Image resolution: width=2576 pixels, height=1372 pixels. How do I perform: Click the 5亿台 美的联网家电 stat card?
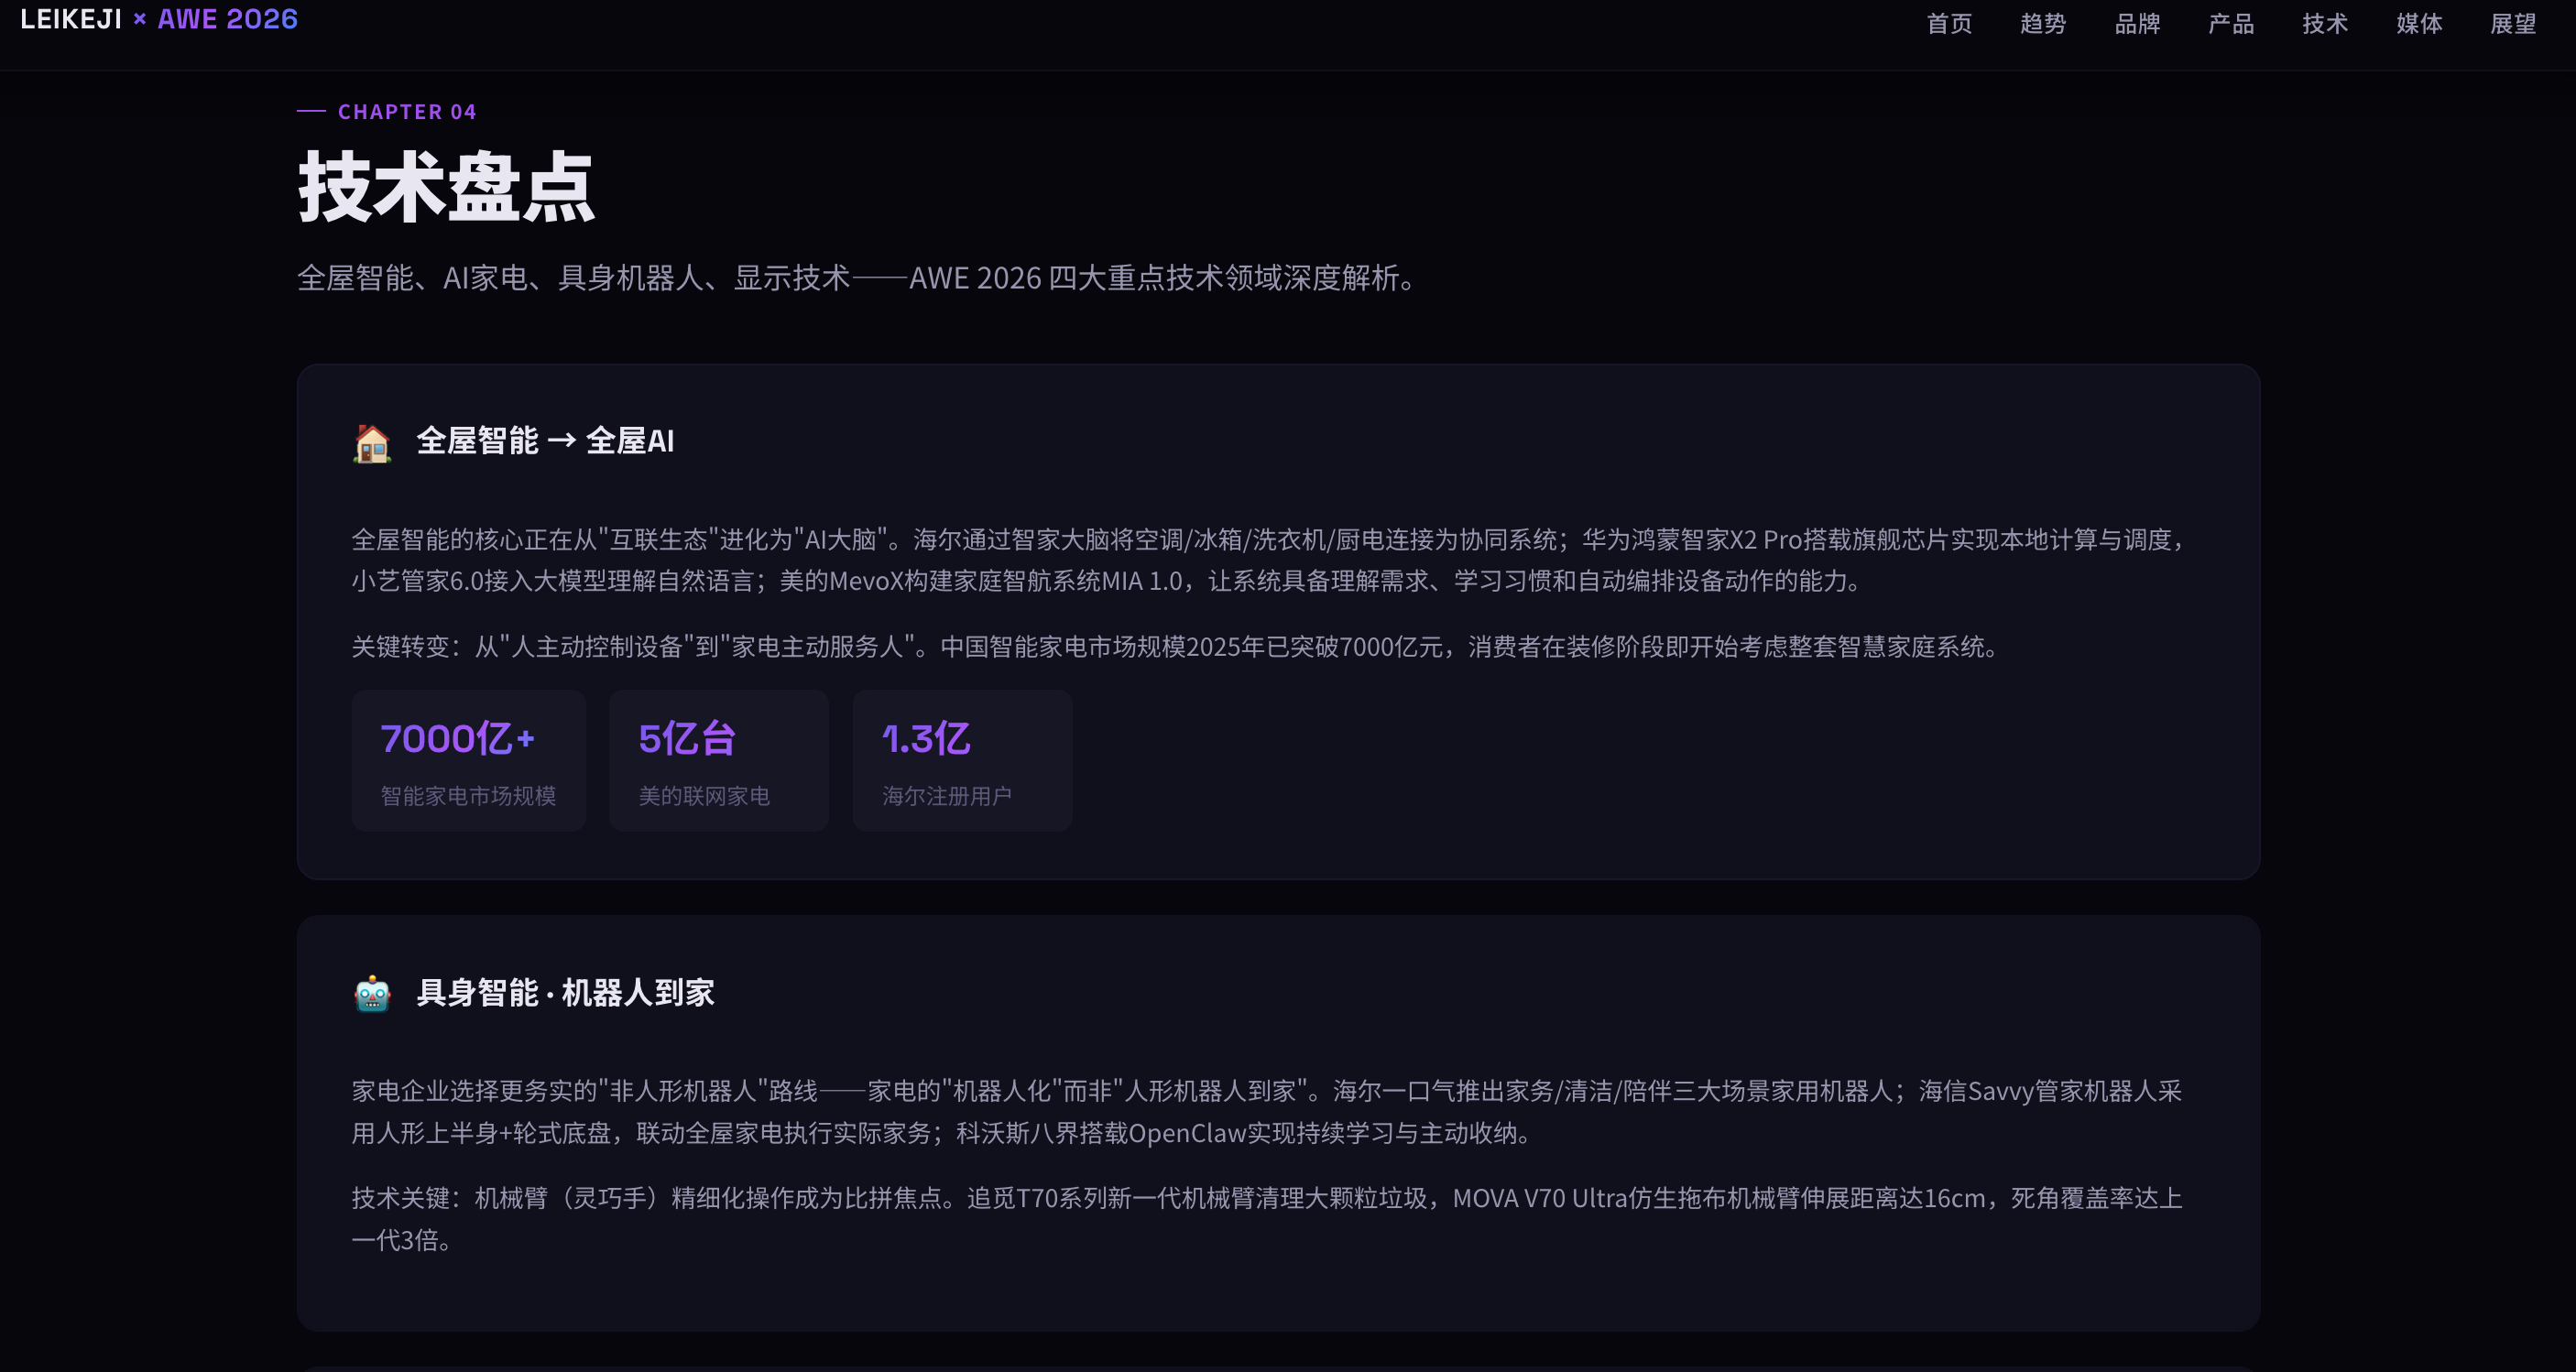[x=718, y=760]
